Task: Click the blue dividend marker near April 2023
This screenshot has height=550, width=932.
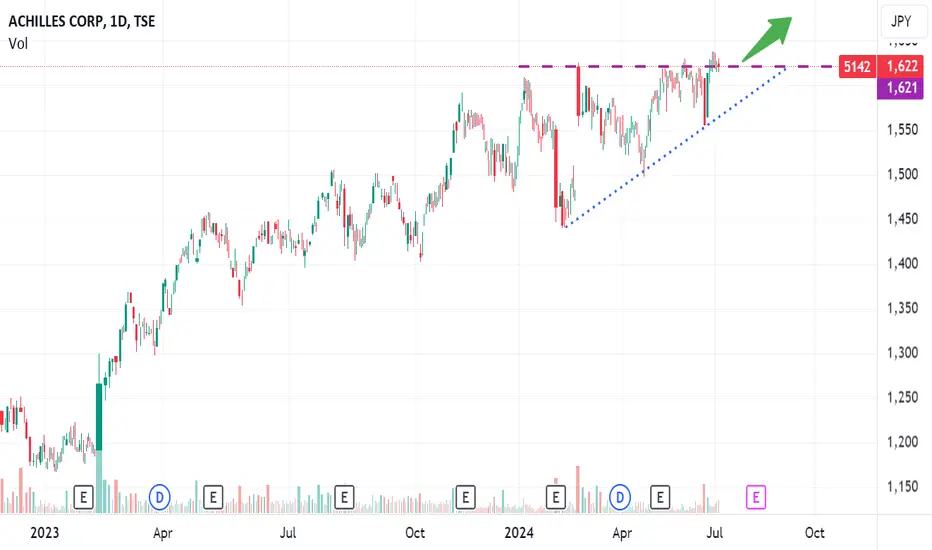Action: point(159,497)
